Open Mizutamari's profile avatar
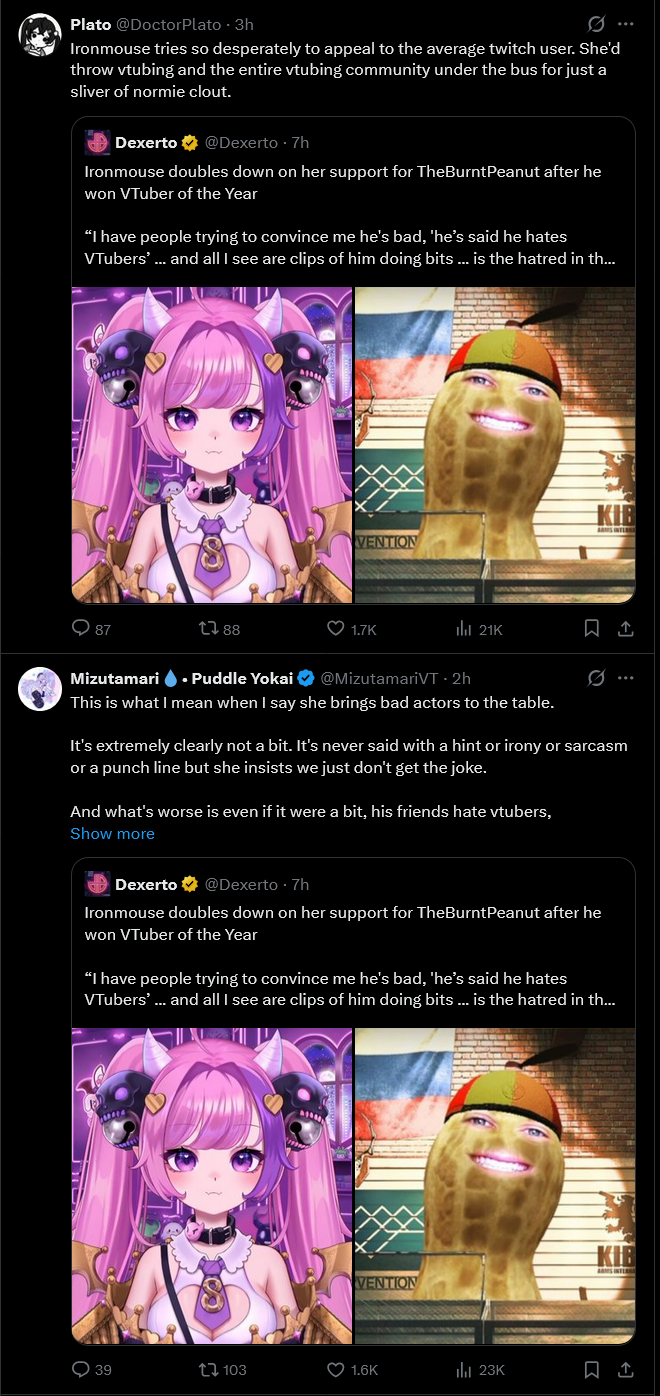Viewport: 660px width, 1396px height. coord(40,687)
